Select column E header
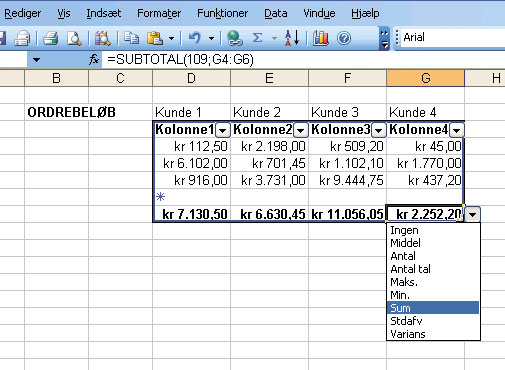This screenshot has height=370, width=505. point(270,78)
